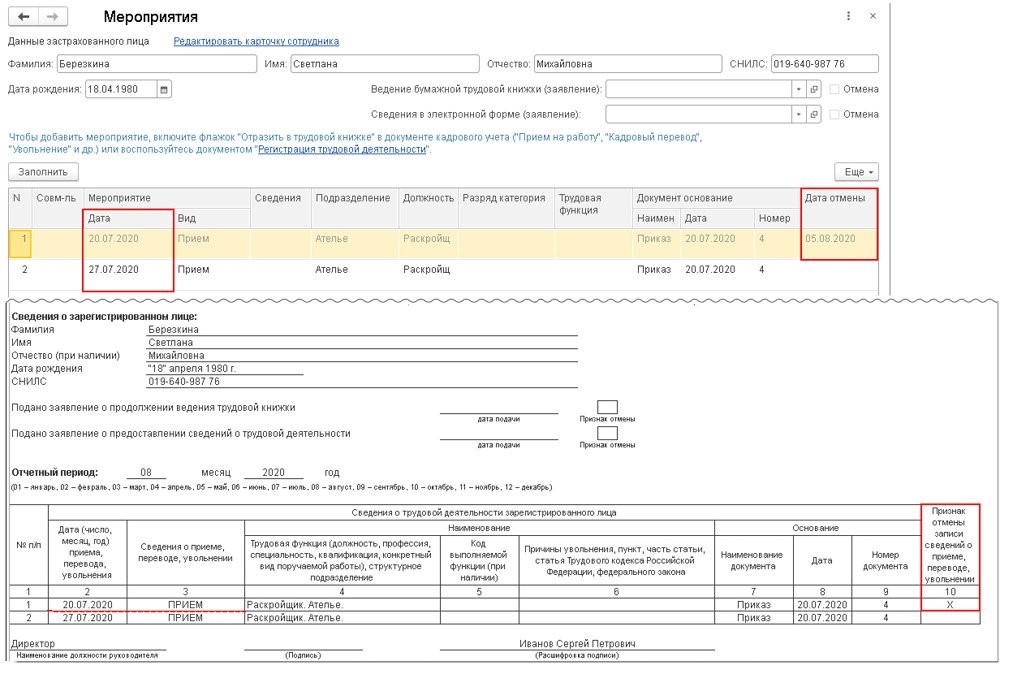Click the СНИЛС input field
Screen dimensions: 1013x673
pyautogui.click(x=824, y=64)
